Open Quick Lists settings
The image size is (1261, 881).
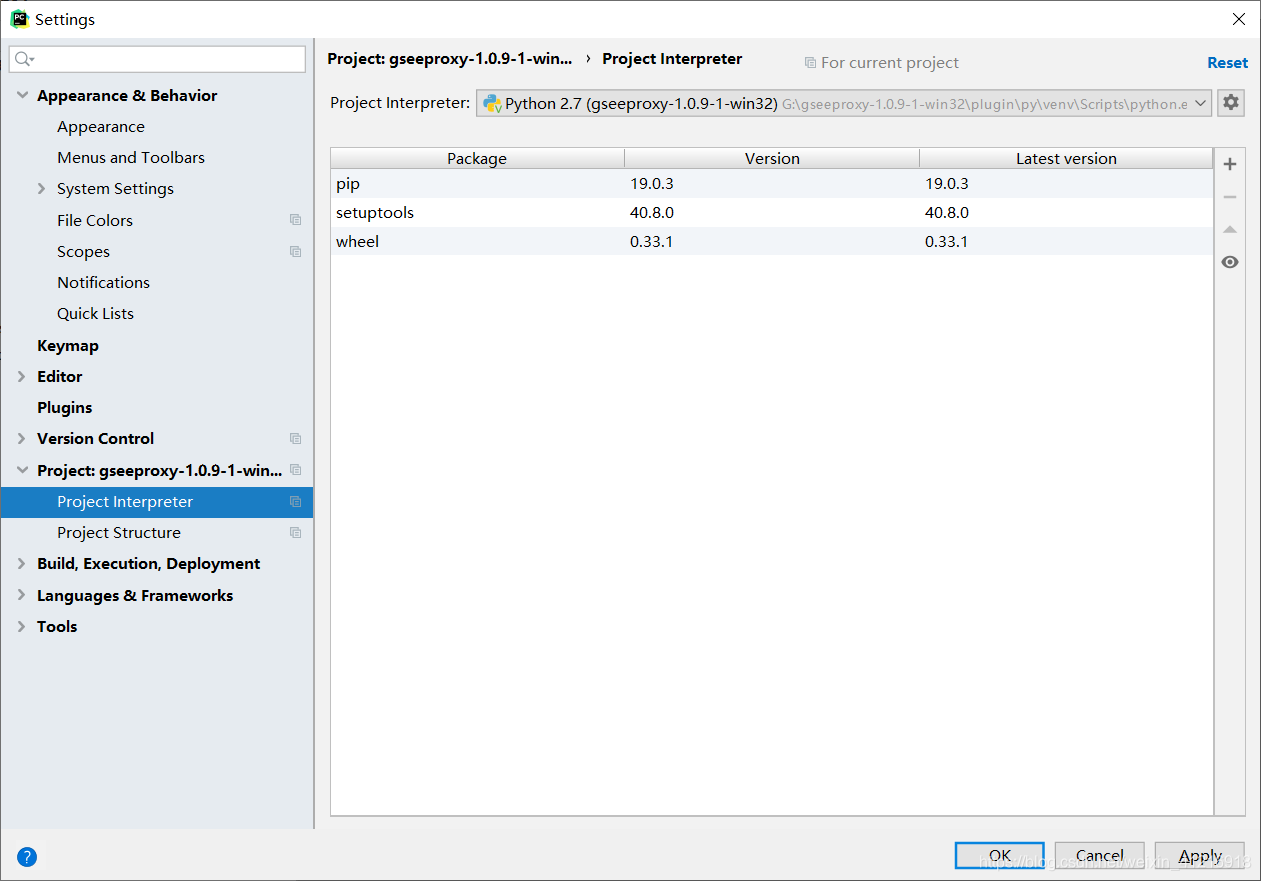[x=95, y=314]
